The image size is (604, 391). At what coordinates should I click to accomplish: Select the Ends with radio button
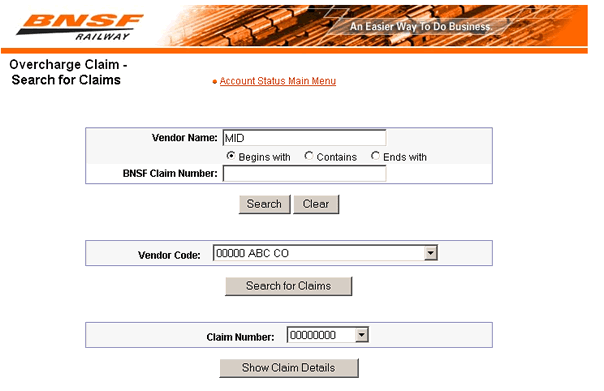pos(375,156)
